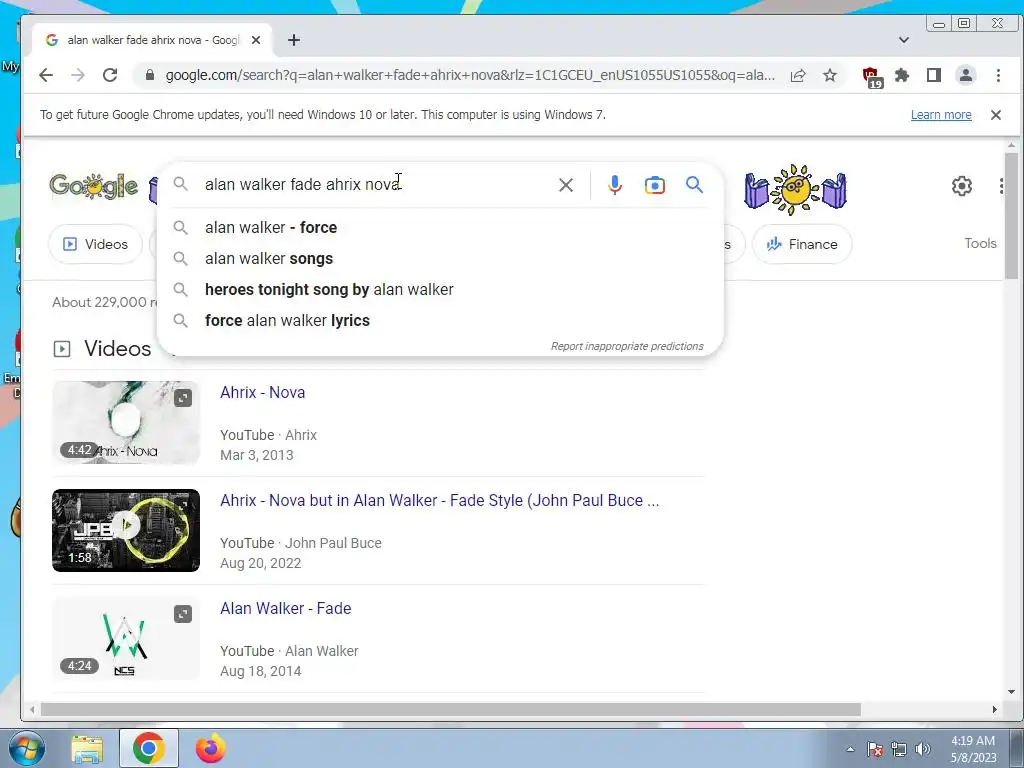The width and height of the screenshot is (1024, 768).
Task: Click the Chrome taskbar icon
Action: pos(149,748)
